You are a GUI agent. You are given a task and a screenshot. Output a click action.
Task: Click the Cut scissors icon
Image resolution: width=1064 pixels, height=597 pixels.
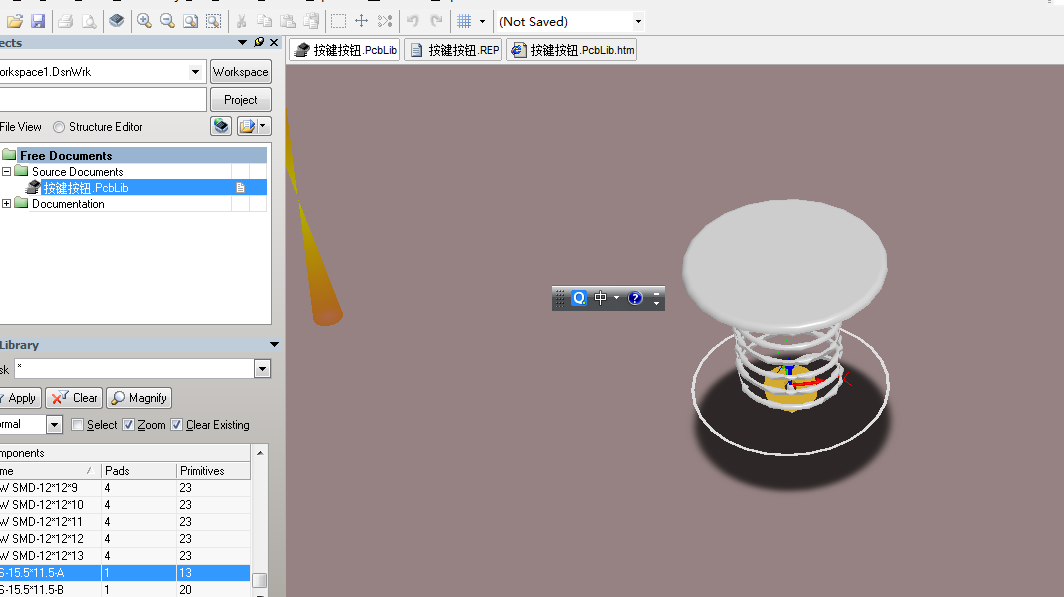[241, 22]
